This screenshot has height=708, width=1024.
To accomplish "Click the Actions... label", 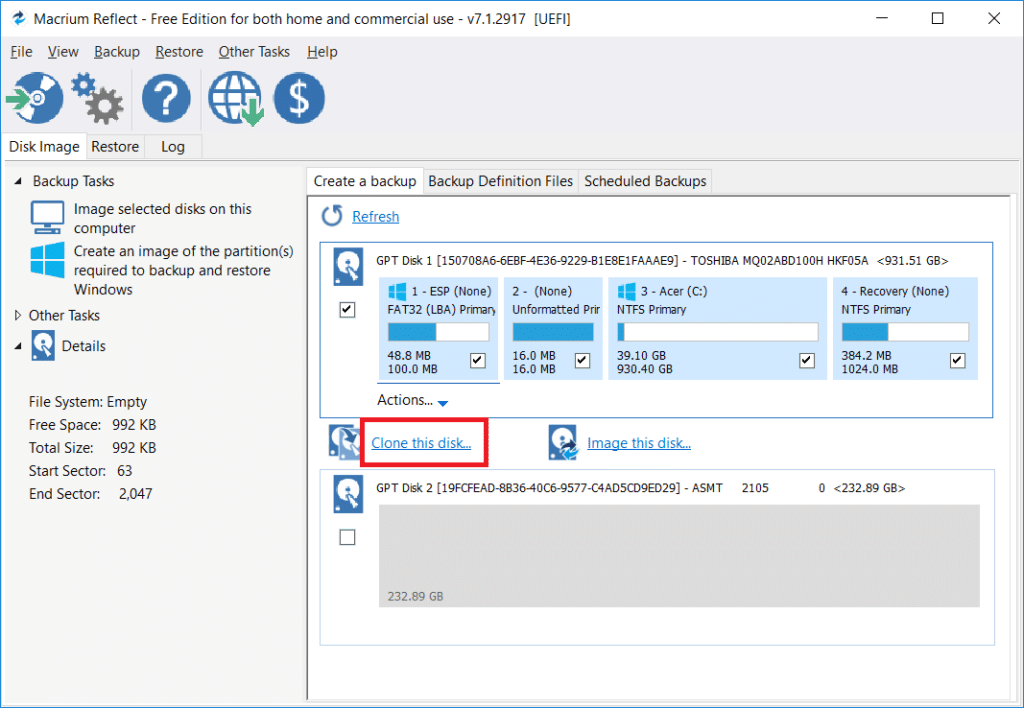I will (405, 400).
